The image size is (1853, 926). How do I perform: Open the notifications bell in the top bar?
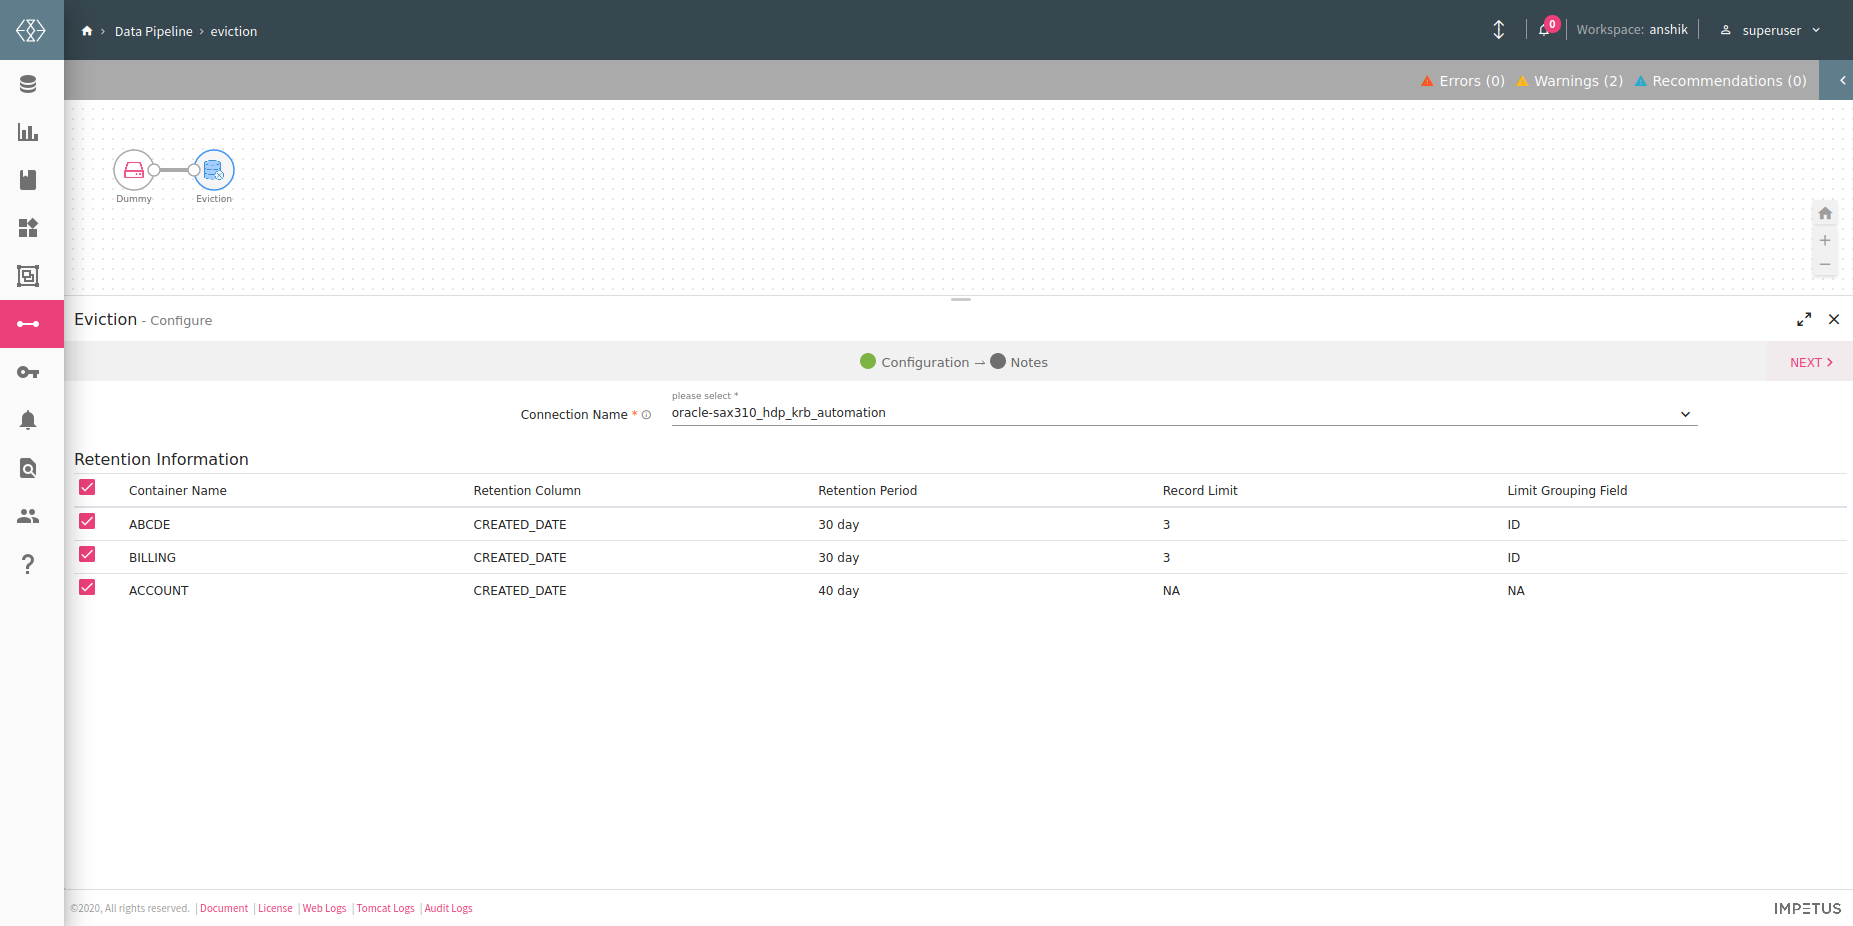(x=1544, y=30)
